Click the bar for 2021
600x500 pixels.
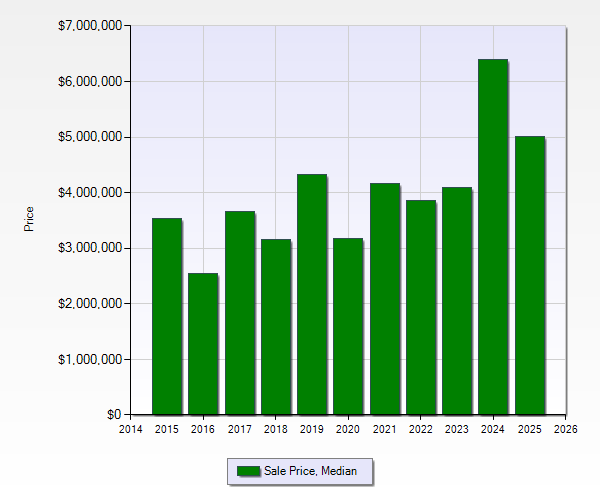[385, 299]
